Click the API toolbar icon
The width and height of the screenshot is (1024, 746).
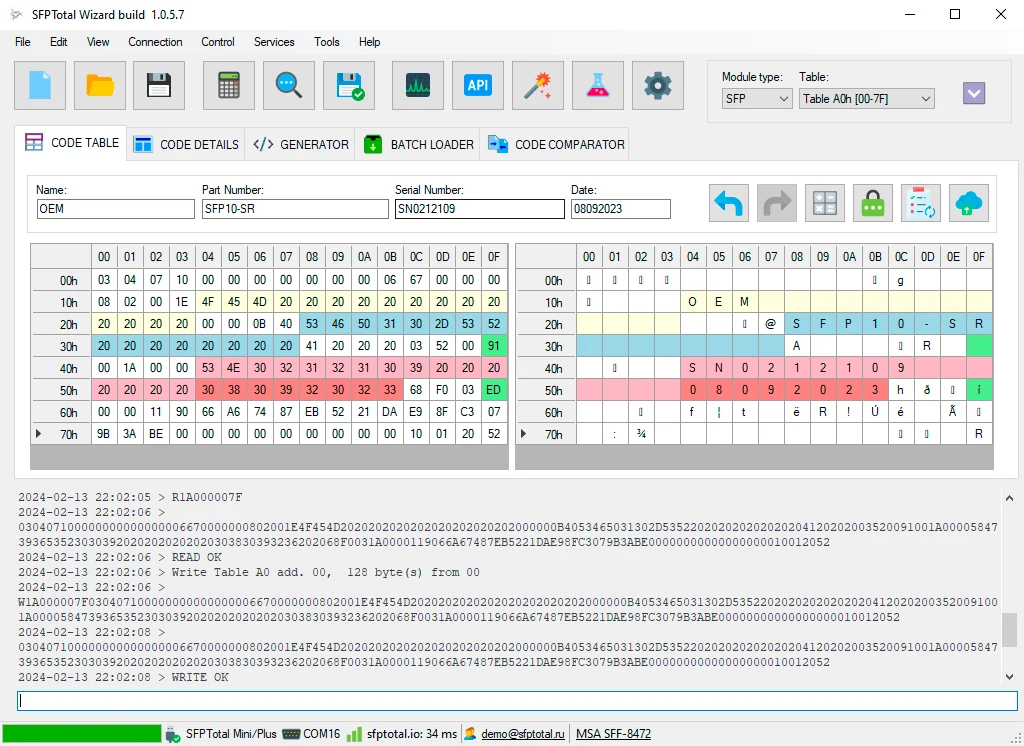tap(478, 86)
